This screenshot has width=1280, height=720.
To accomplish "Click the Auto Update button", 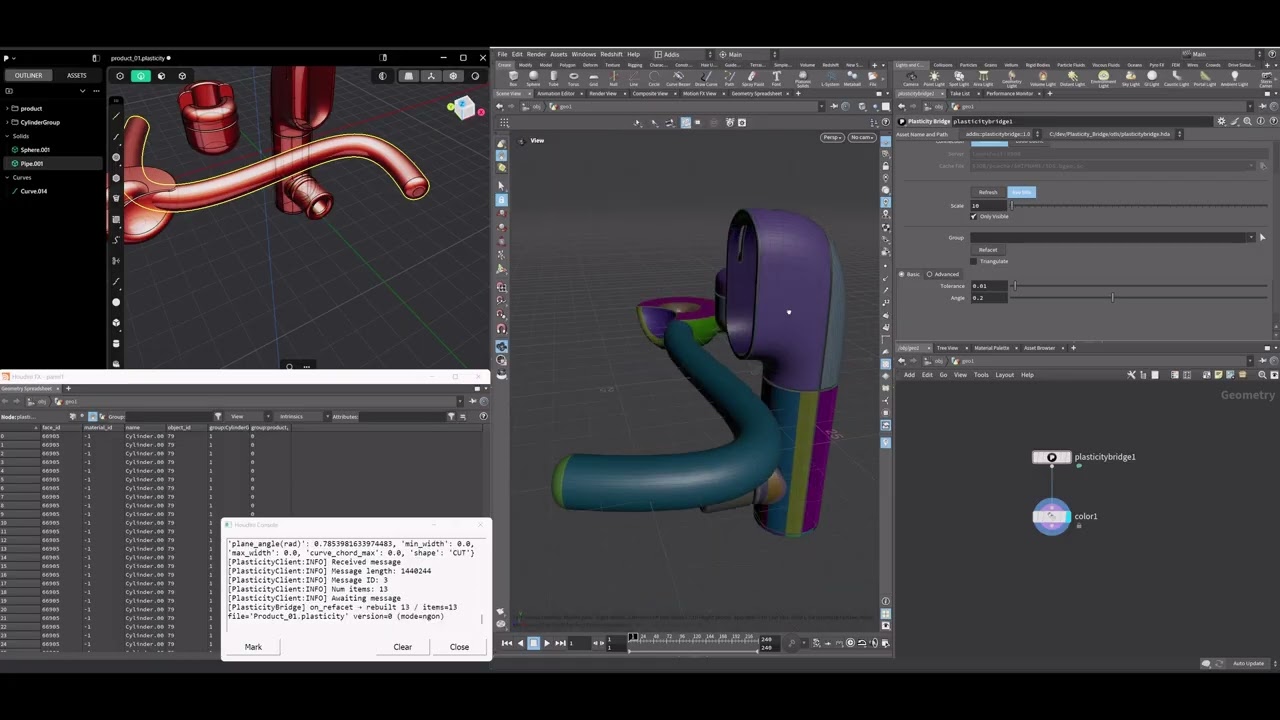I will click(x=1247, y=663).
